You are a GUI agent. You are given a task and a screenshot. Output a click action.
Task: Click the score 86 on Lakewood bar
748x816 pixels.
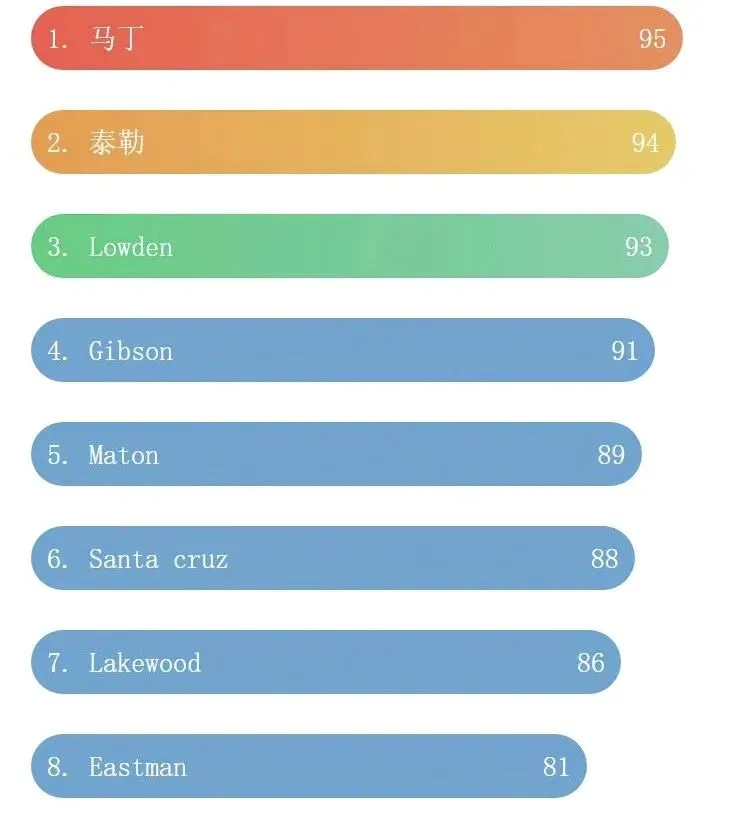pyautogui.click(x=590, y=663)
